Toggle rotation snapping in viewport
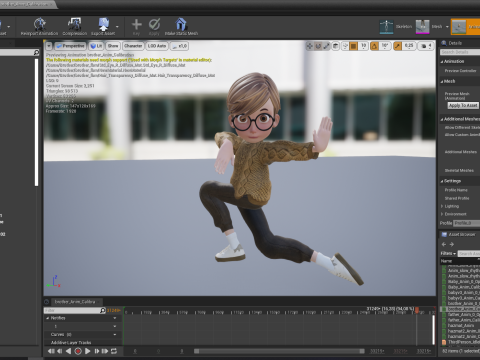The width and height of the screenshot is (480, 360). [374, 46]
